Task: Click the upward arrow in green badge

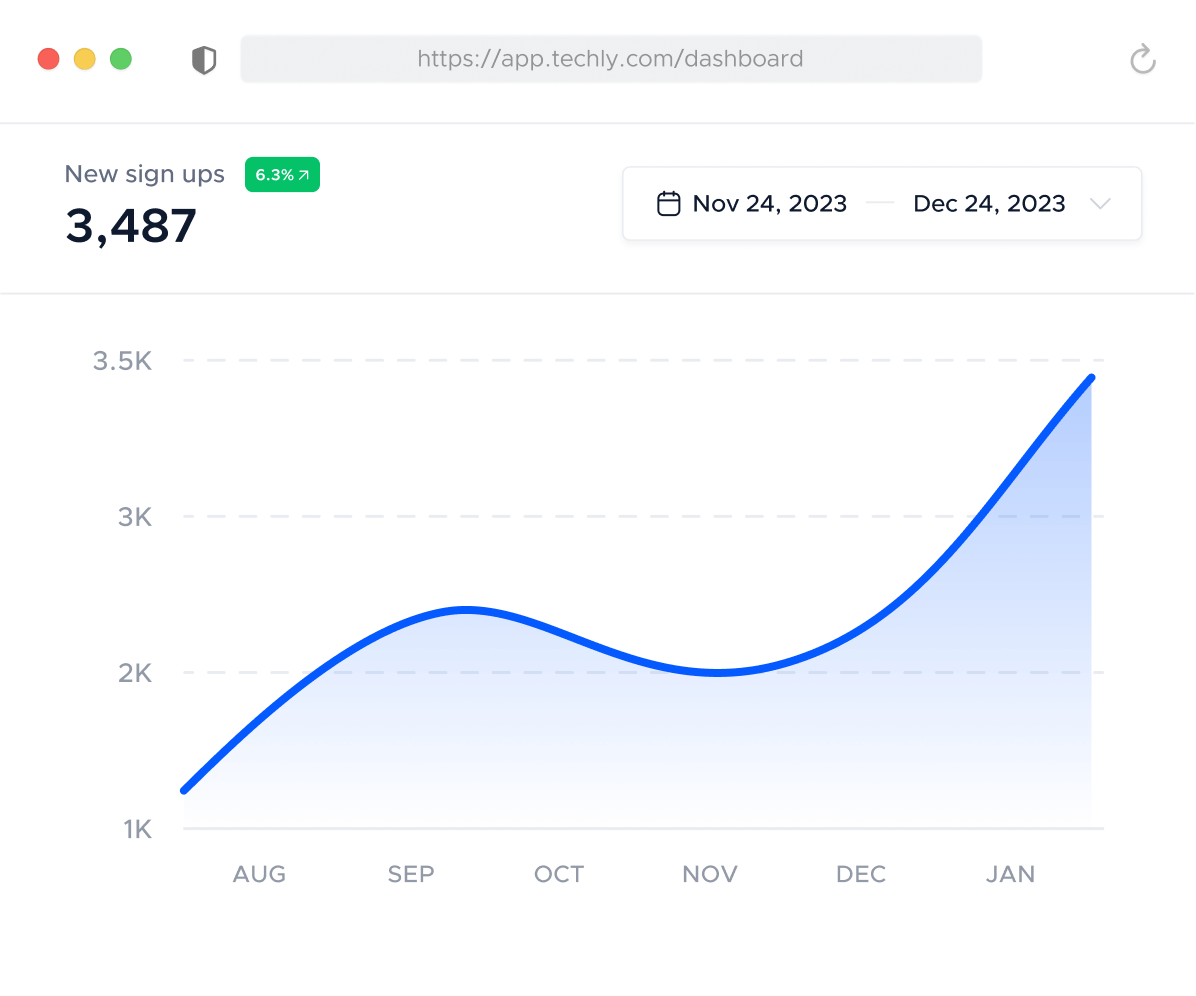Action: coord(304,173)
